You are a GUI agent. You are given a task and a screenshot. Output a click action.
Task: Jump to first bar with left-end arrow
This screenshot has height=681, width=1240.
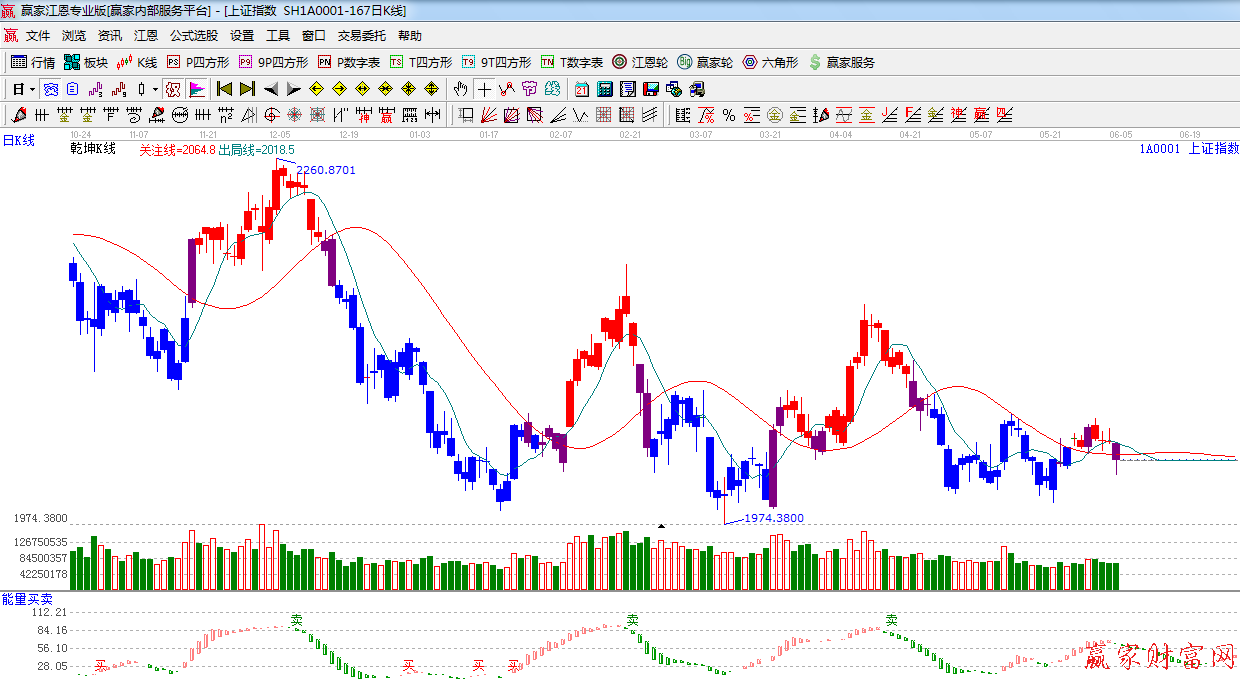(224, 89)
